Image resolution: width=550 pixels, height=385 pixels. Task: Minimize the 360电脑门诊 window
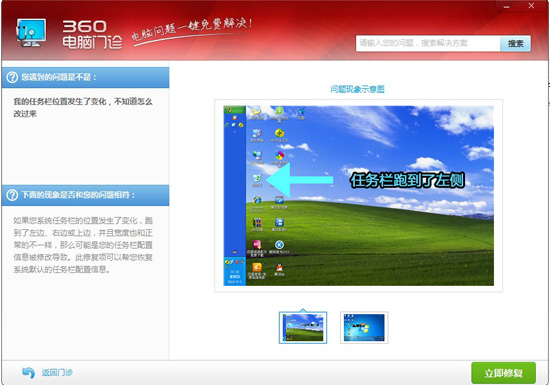point(507,7)
